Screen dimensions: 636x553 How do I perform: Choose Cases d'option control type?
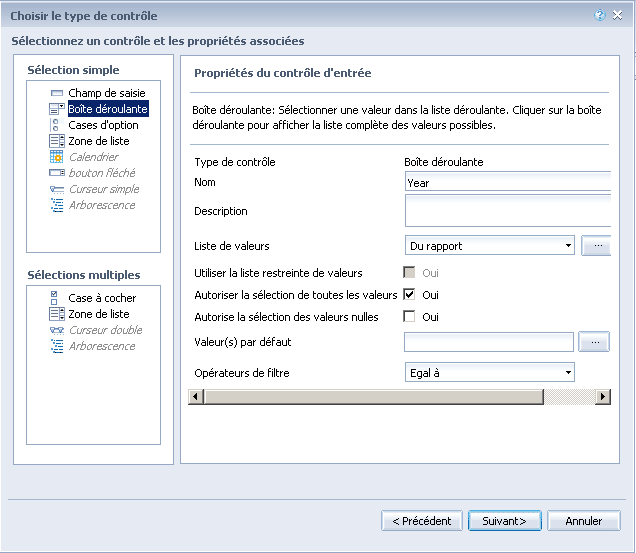(103, 125)
